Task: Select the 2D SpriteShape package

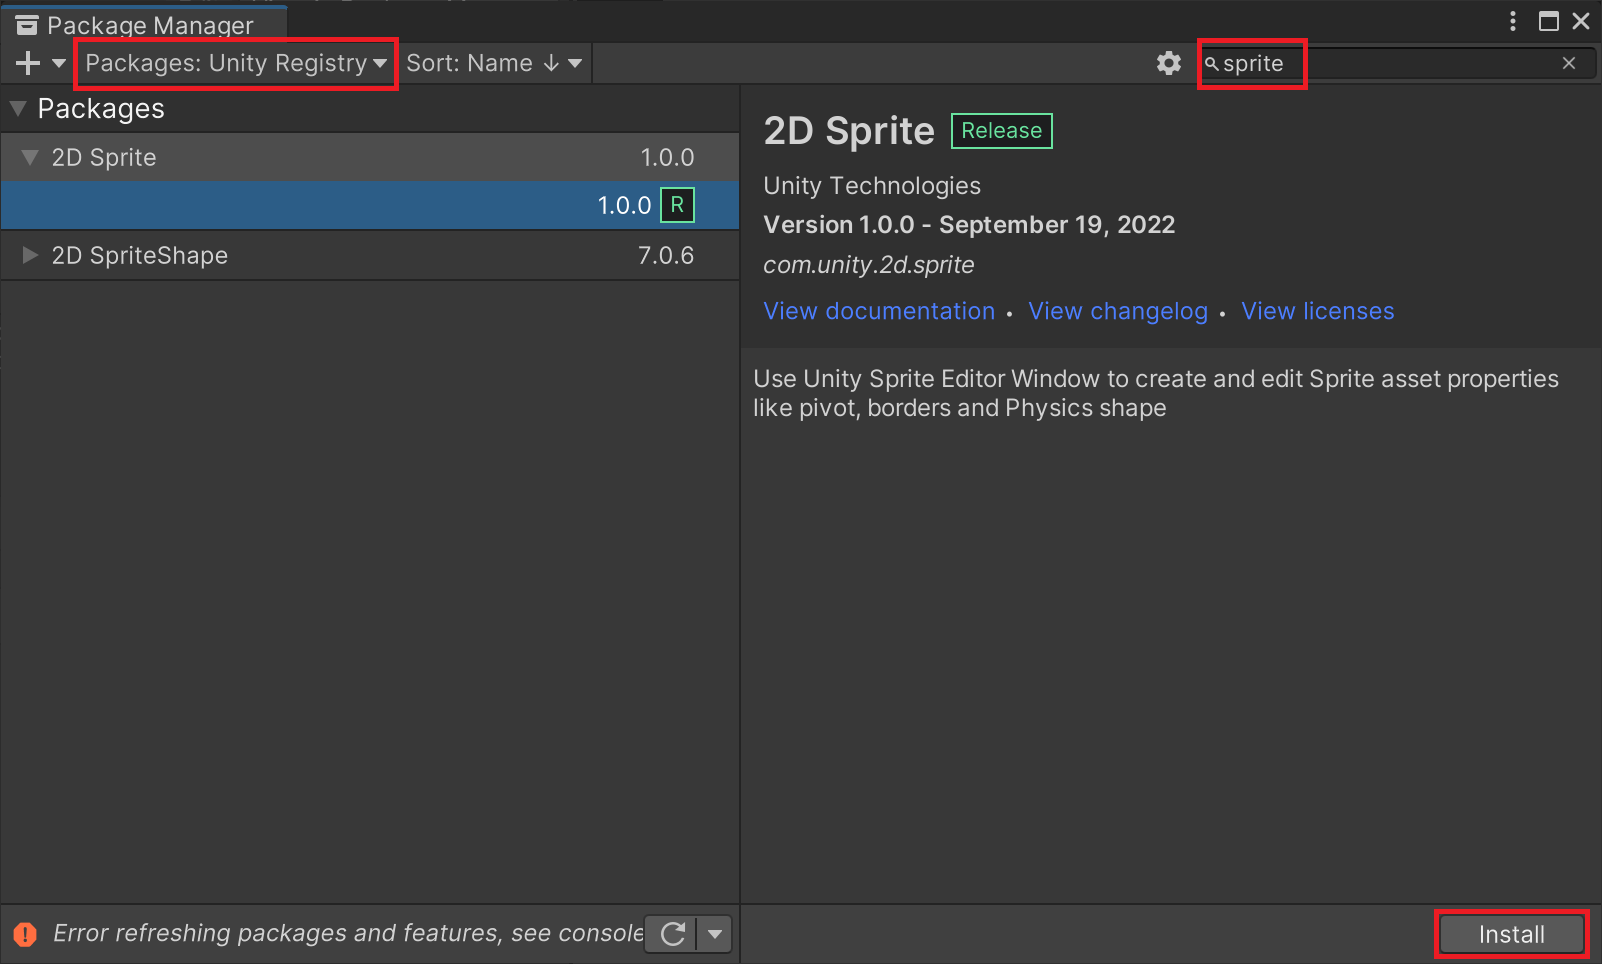Action: (370, 255)
